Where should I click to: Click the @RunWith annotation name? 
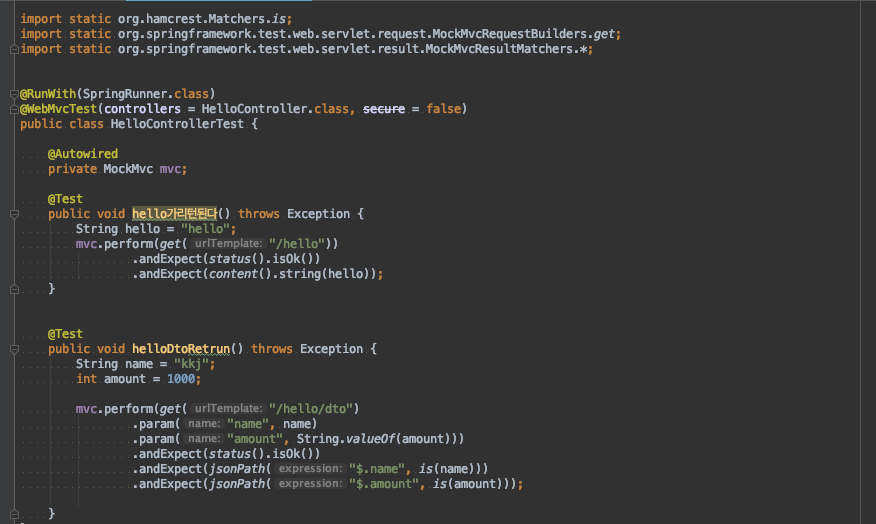pyautogui.click(x=48, y=94)
